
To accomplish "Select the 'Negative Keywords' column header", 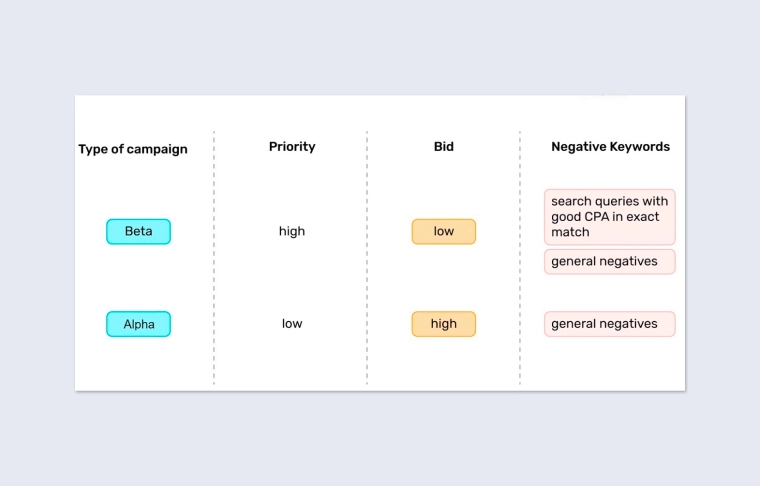I will tap(610, 147).
